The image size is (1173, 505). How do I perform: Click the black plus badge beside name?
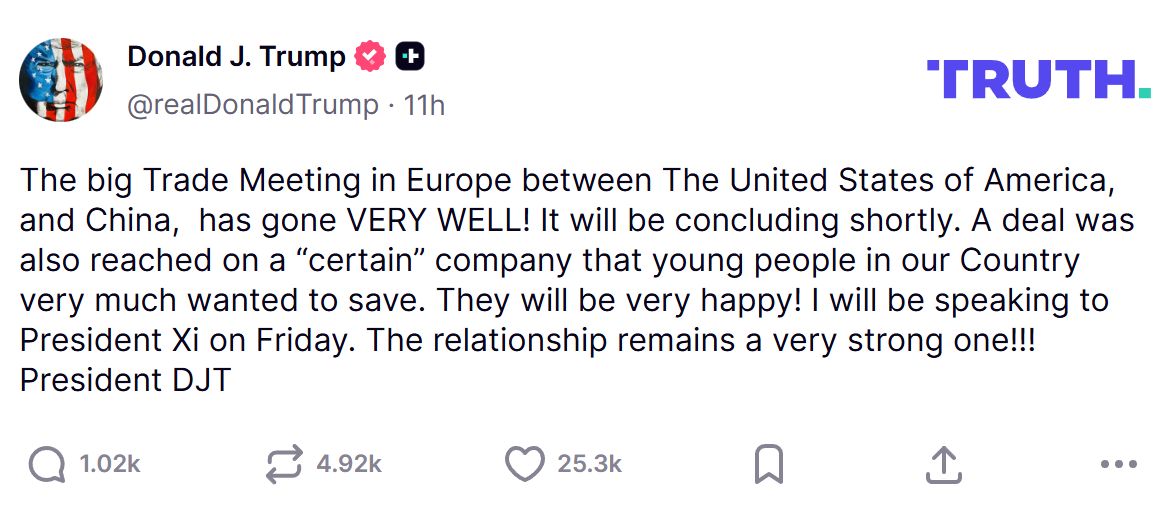[x=410, y=57]
